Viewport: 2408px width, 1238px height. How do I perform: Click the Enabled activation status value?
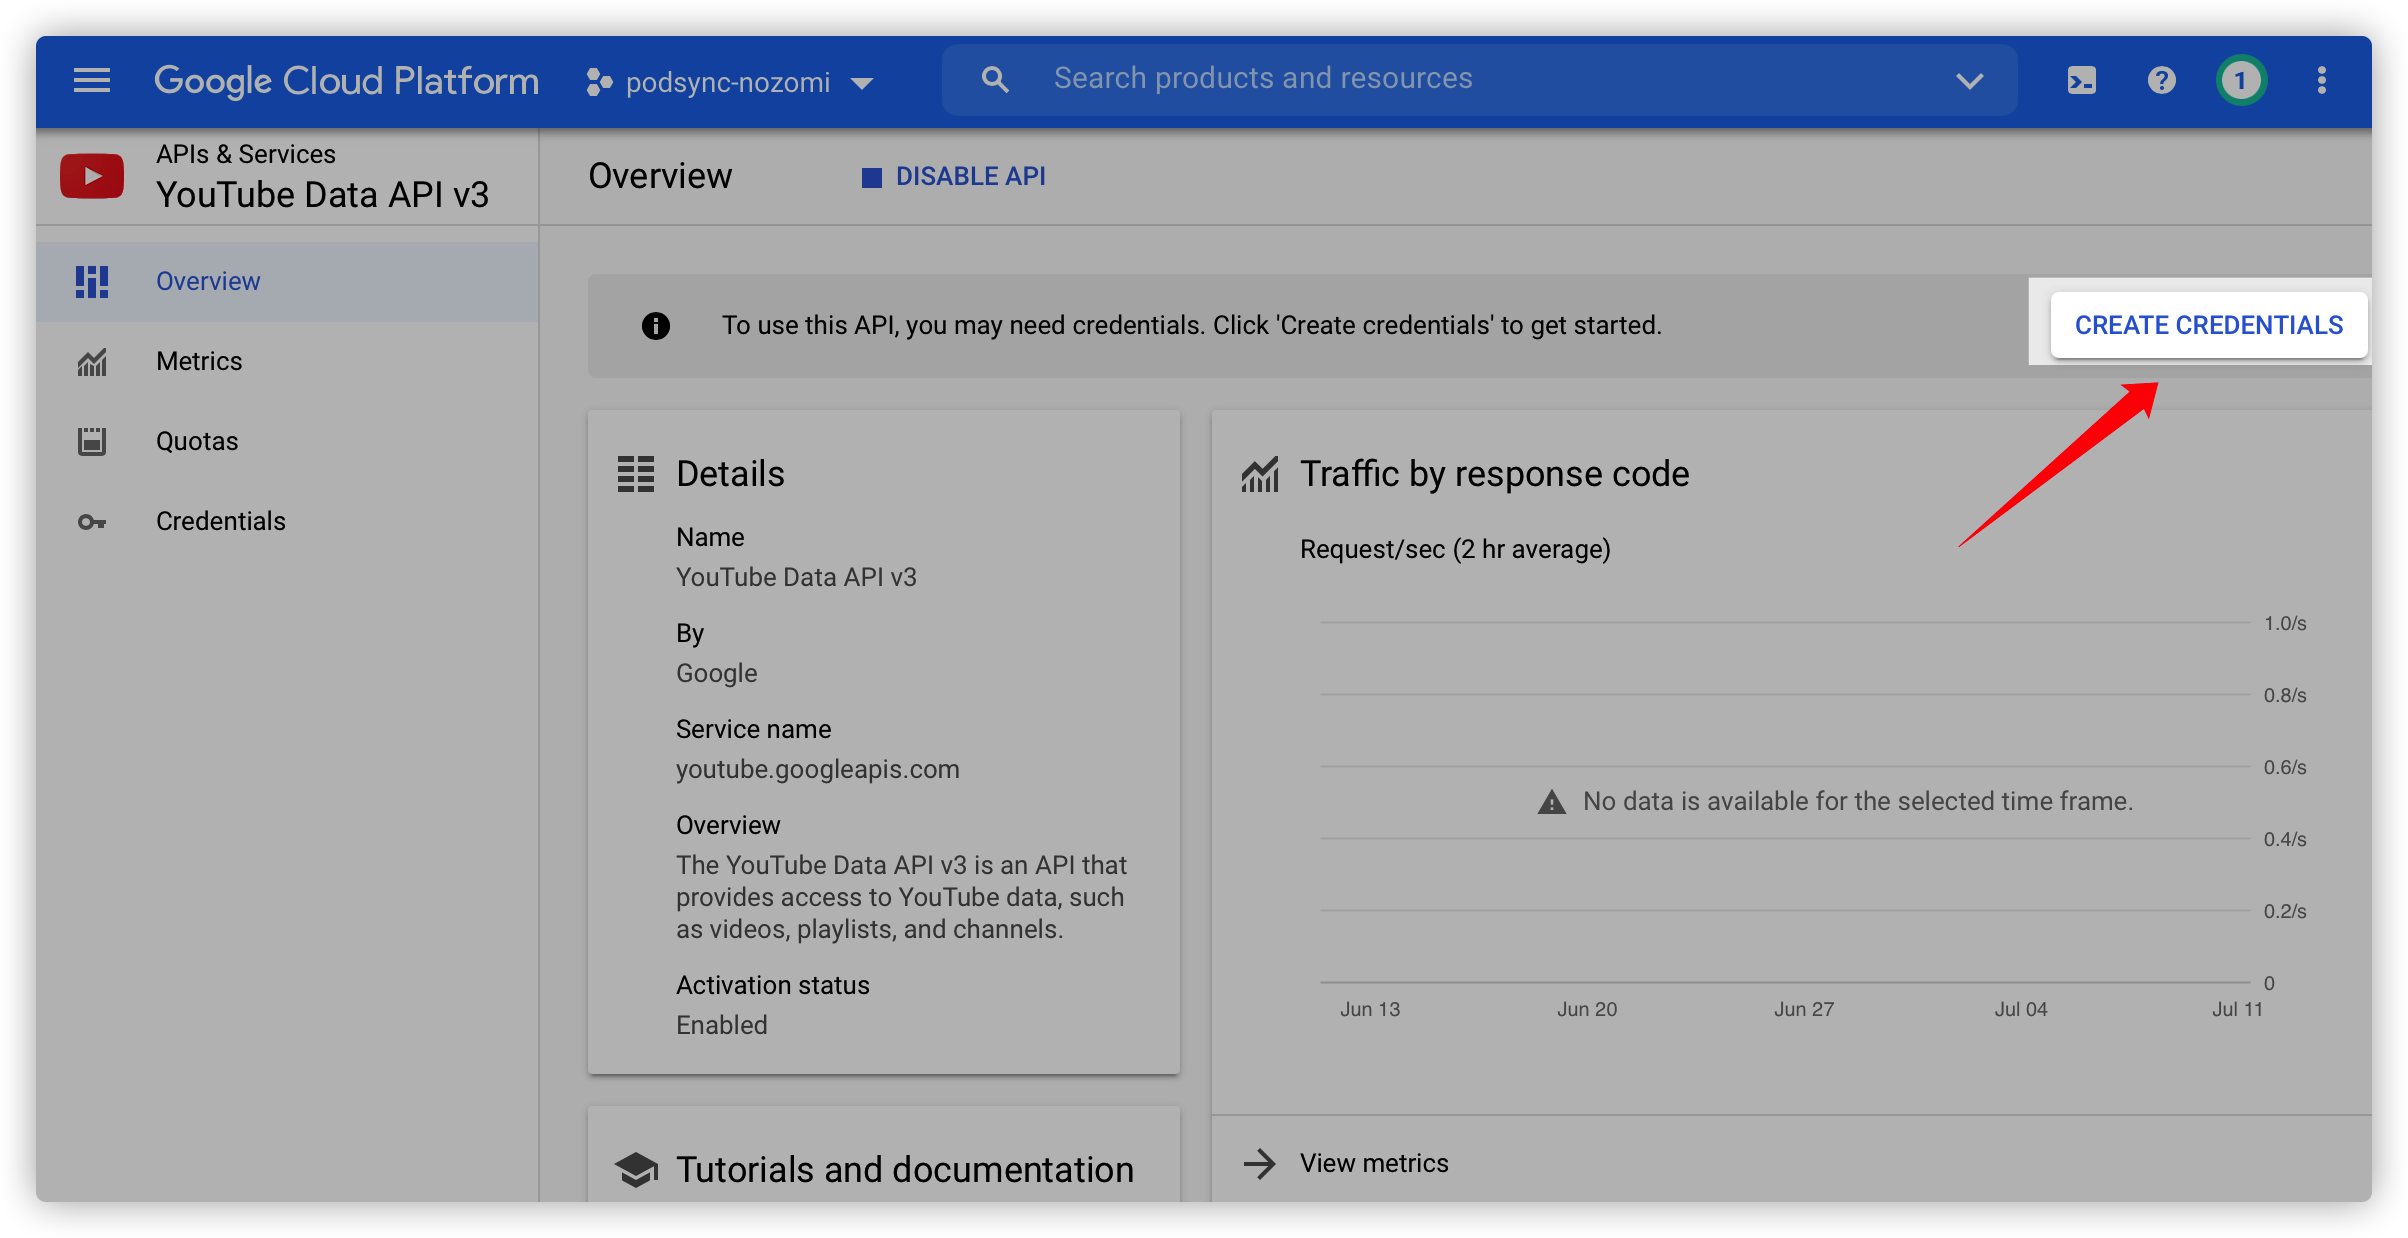coord(722,1025)
